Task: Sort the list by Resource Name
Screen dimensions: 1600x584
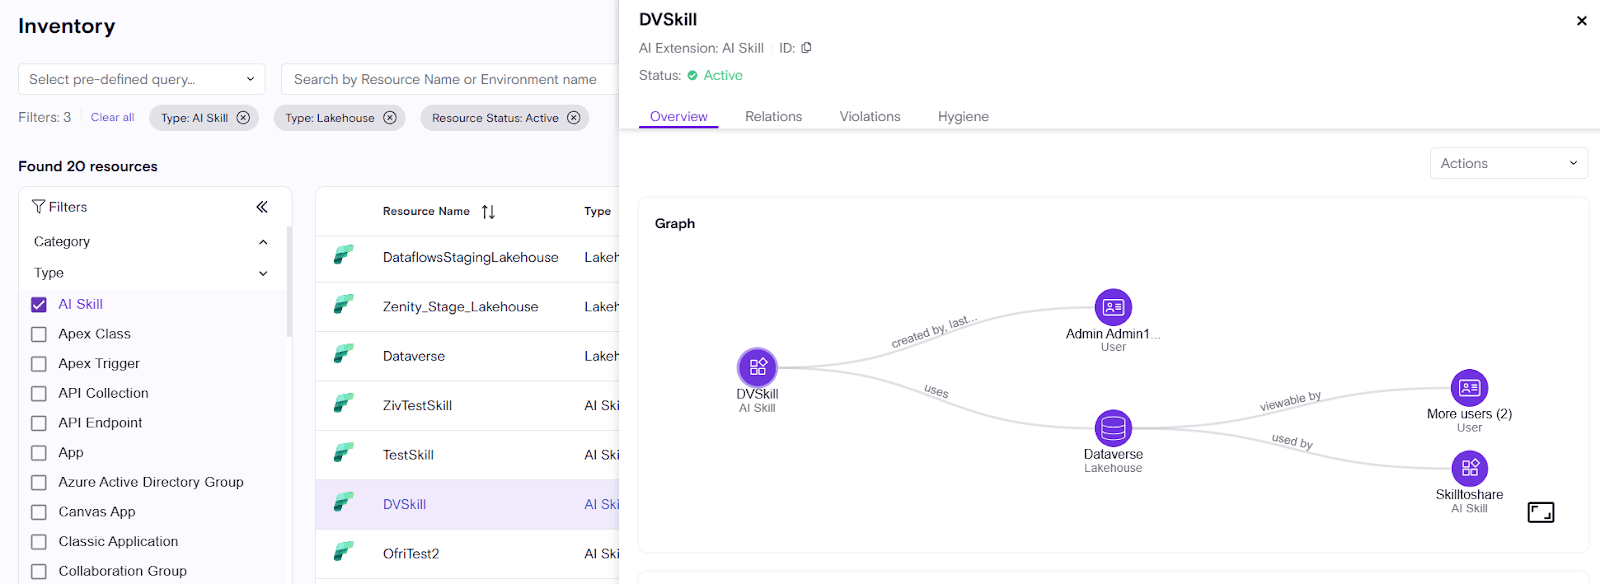Action: tap(488, 212)
